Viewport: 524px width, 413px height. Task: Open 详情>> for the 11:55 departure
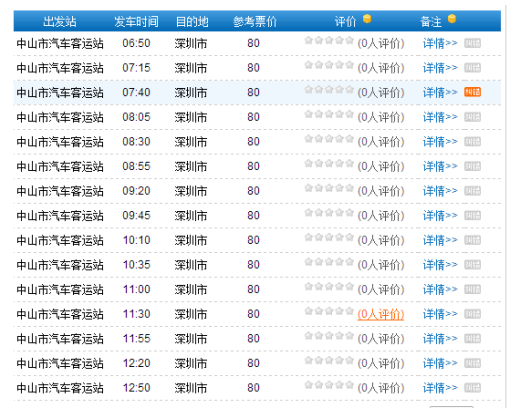pyautogui.click(x=440, y=338)
